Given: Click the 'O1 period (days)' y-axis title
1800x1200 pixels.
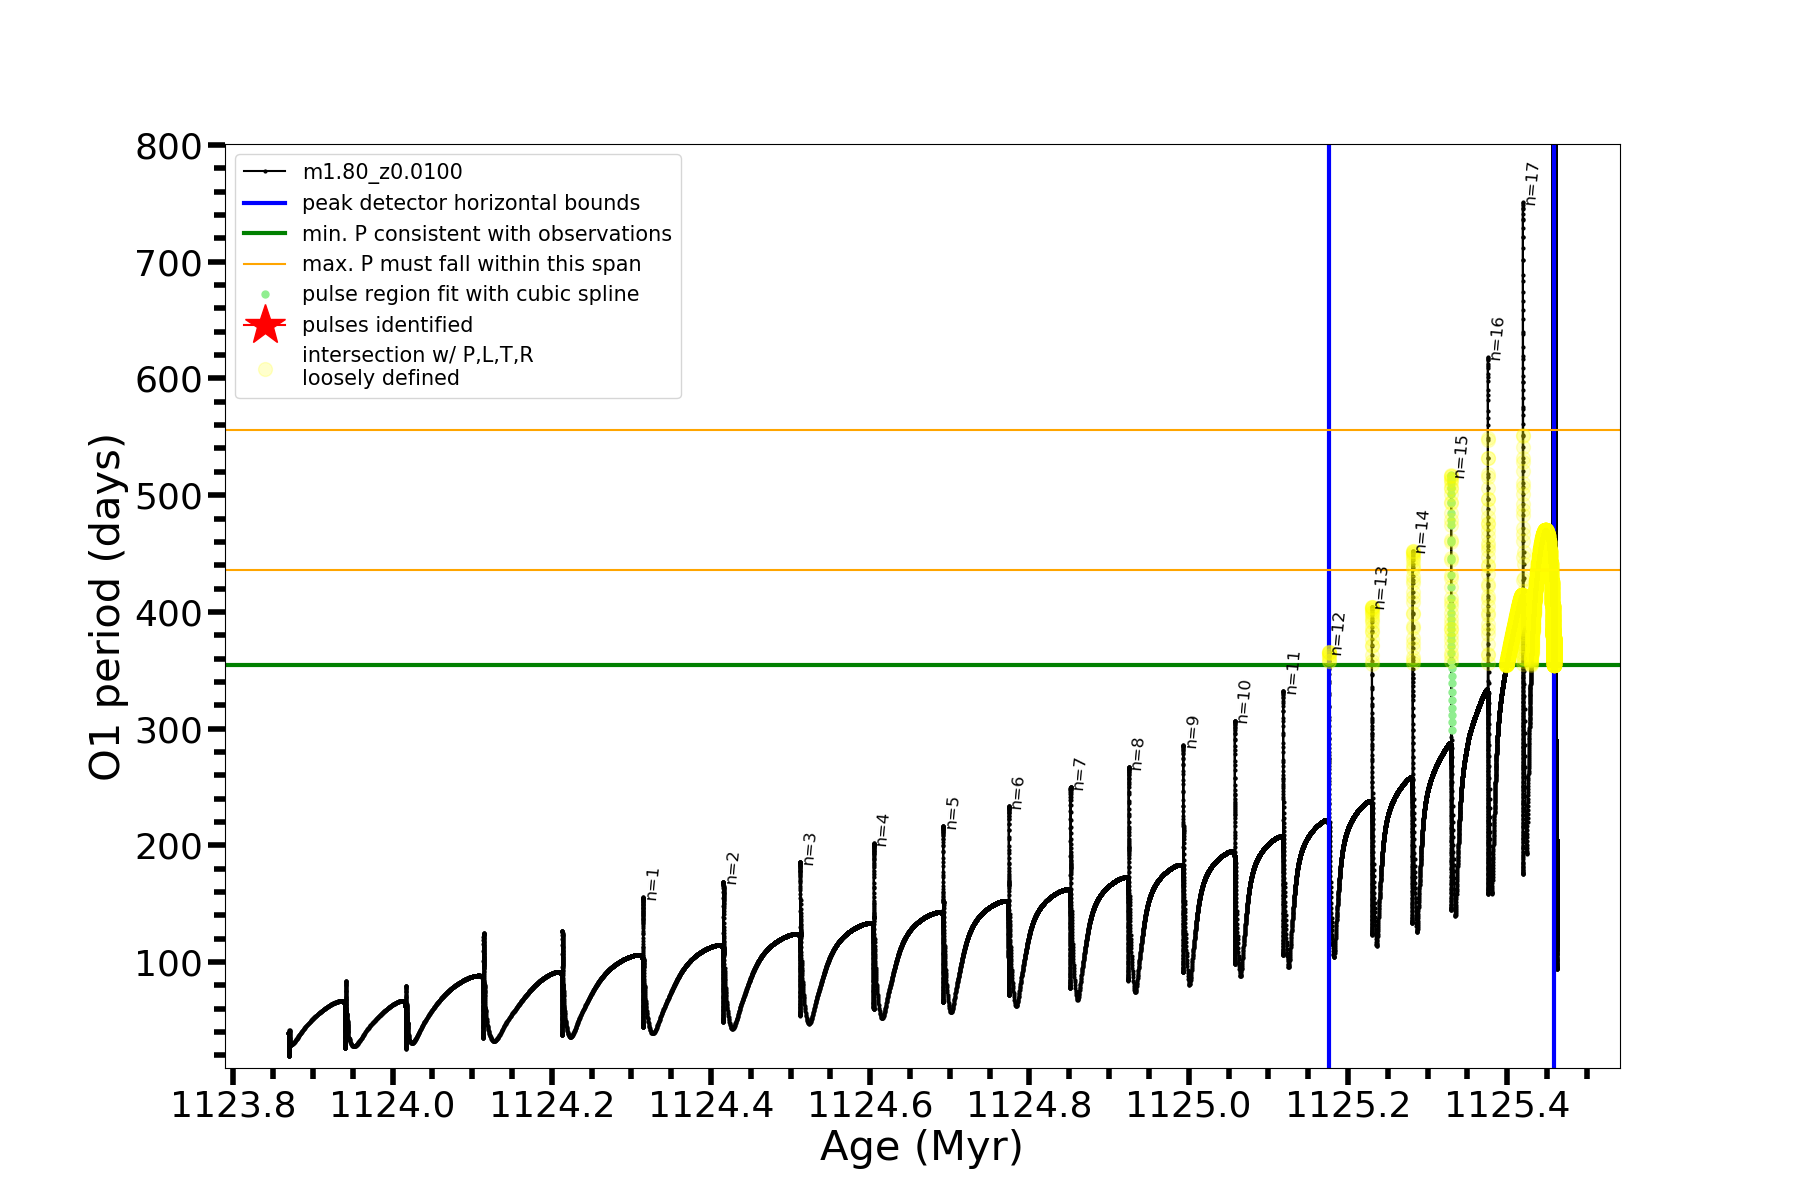Looking at the screenshot, I should coord(105,607).
